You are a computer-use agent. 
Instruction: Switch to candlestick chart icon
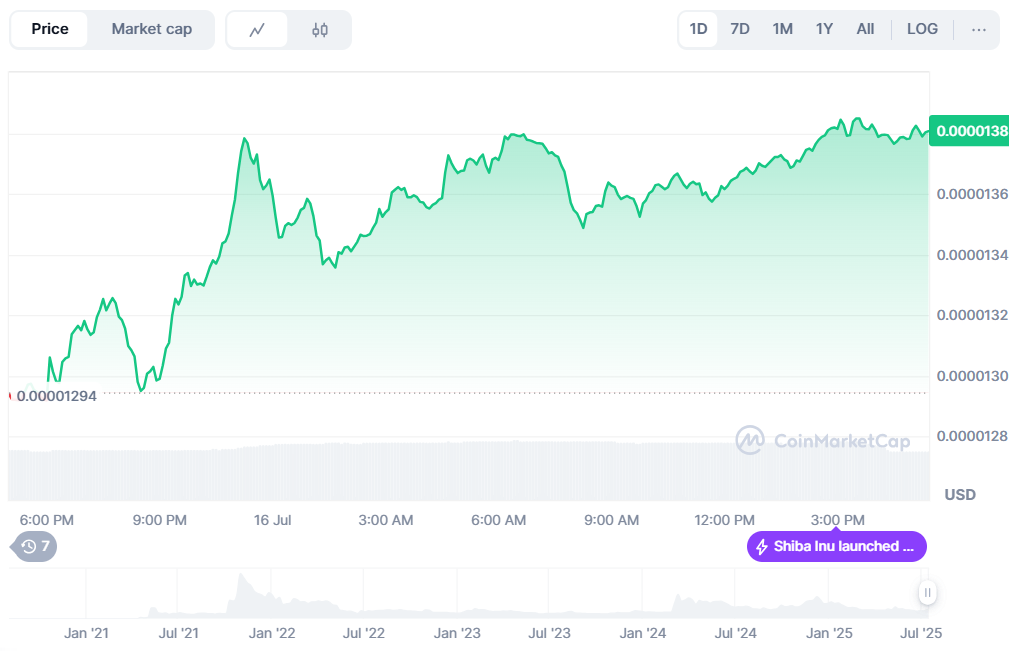320,30
